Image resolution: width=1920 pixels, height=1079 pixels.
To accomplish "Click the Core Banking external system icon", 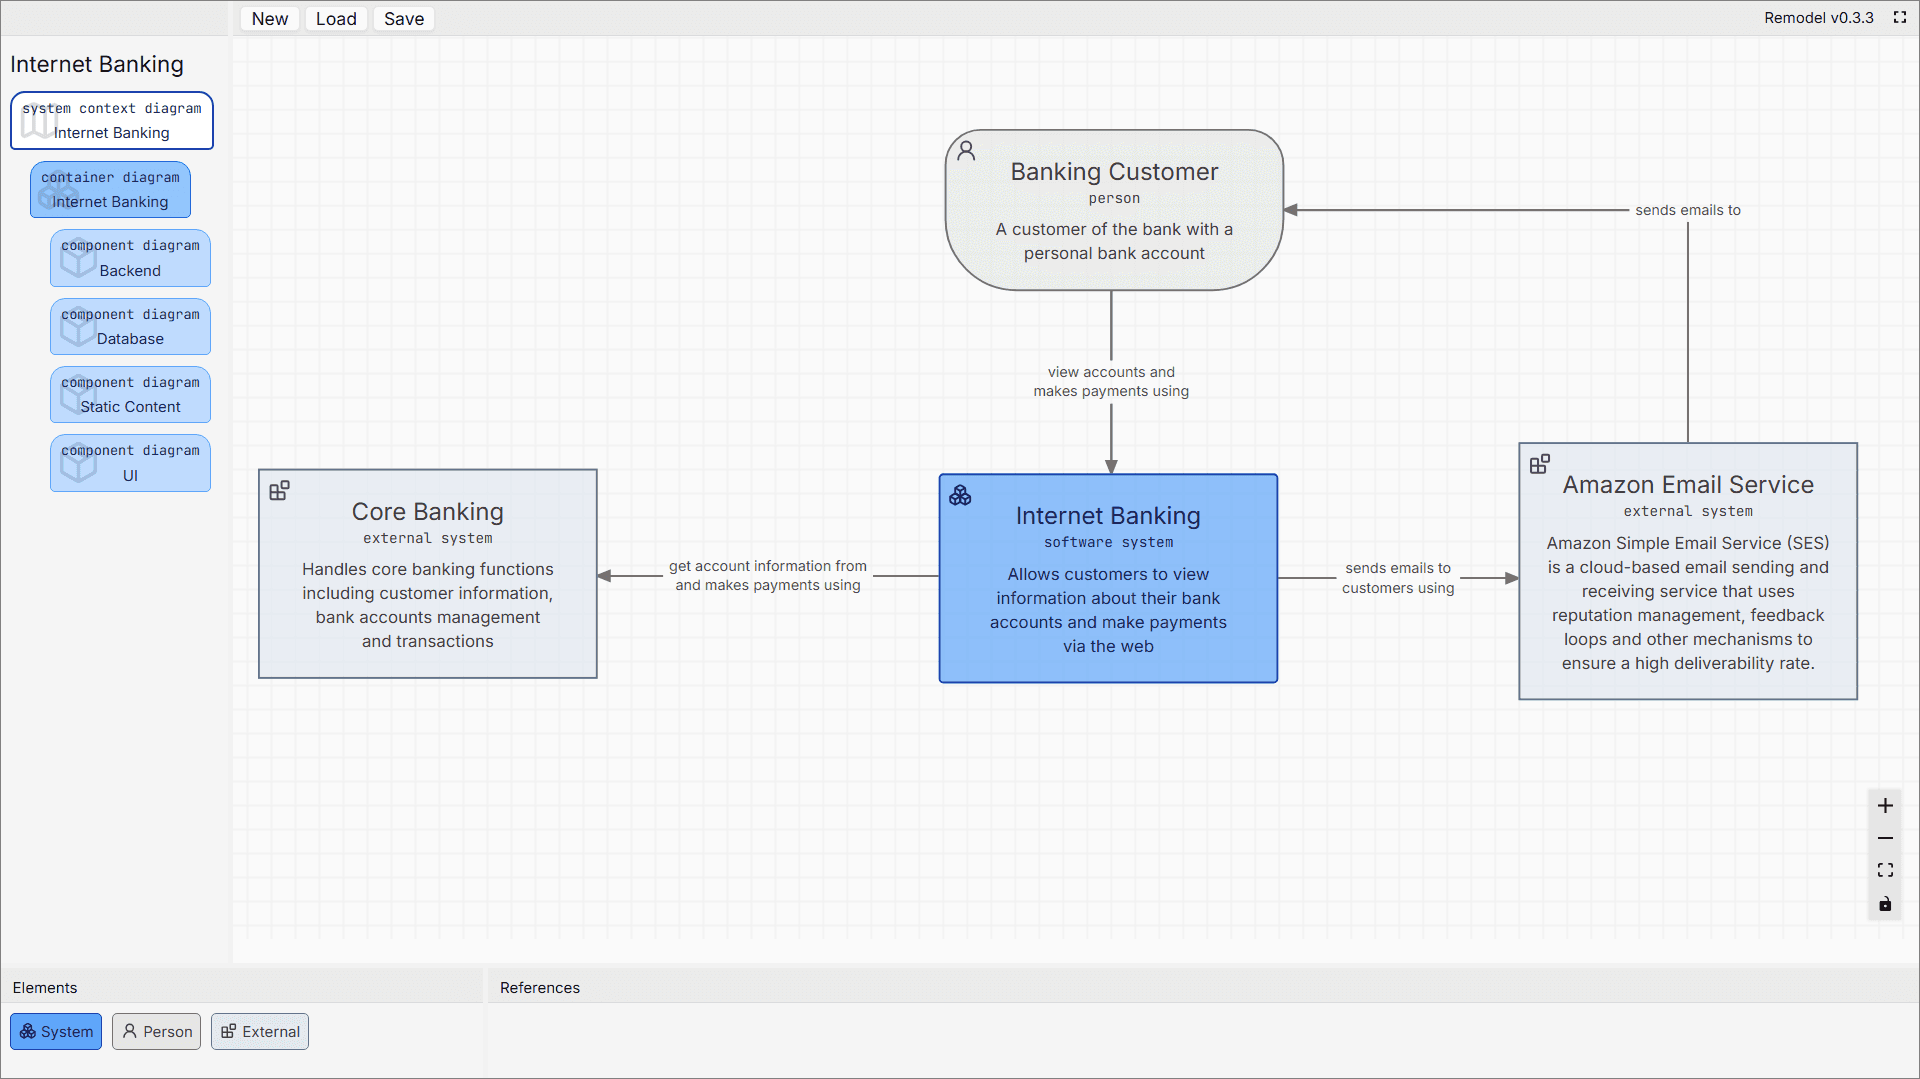I will point(280,491).
